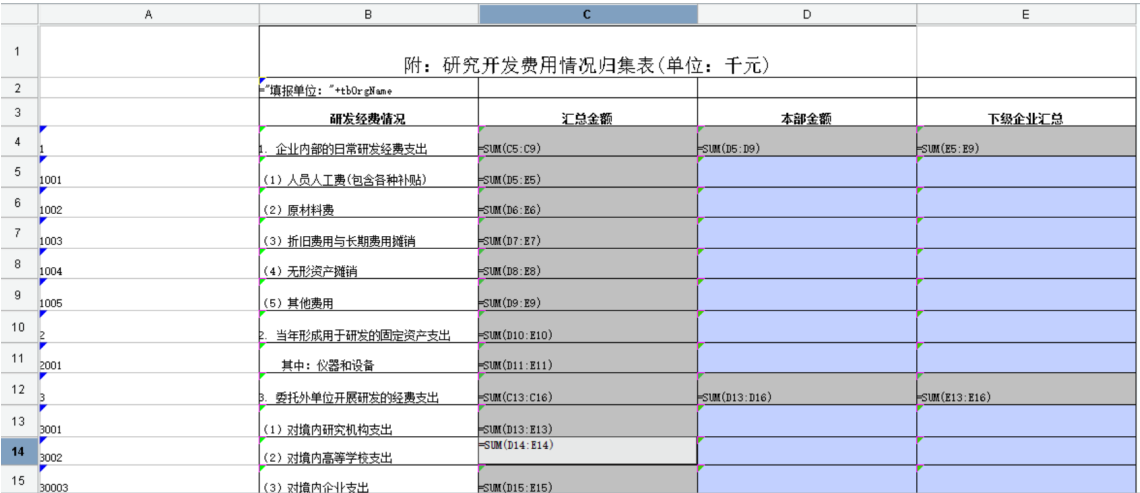Select row header 6
The image size is (1140, 493).
coord(19,202)
